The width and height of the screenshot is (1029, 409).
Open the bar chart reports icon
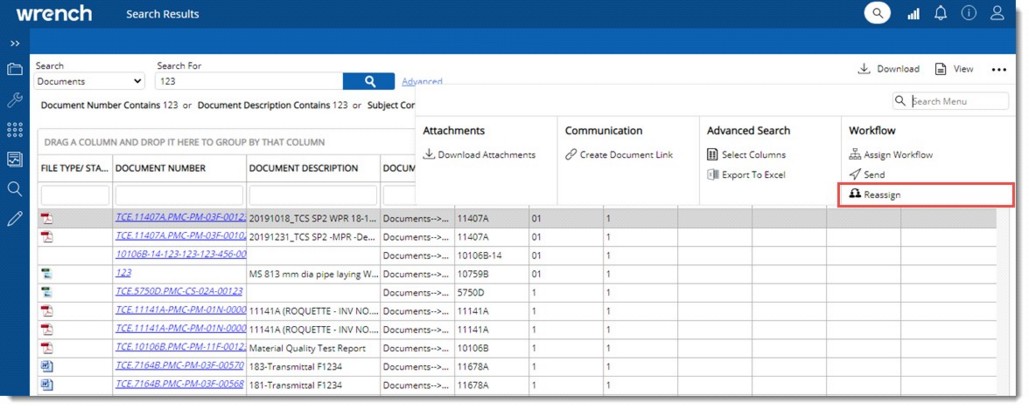[913, 14]
